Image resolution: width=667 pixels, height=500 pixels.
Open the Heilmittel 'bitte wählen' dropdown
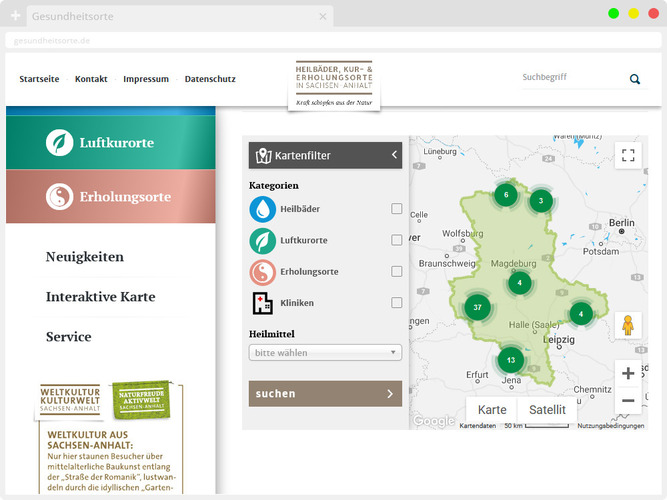325,353
